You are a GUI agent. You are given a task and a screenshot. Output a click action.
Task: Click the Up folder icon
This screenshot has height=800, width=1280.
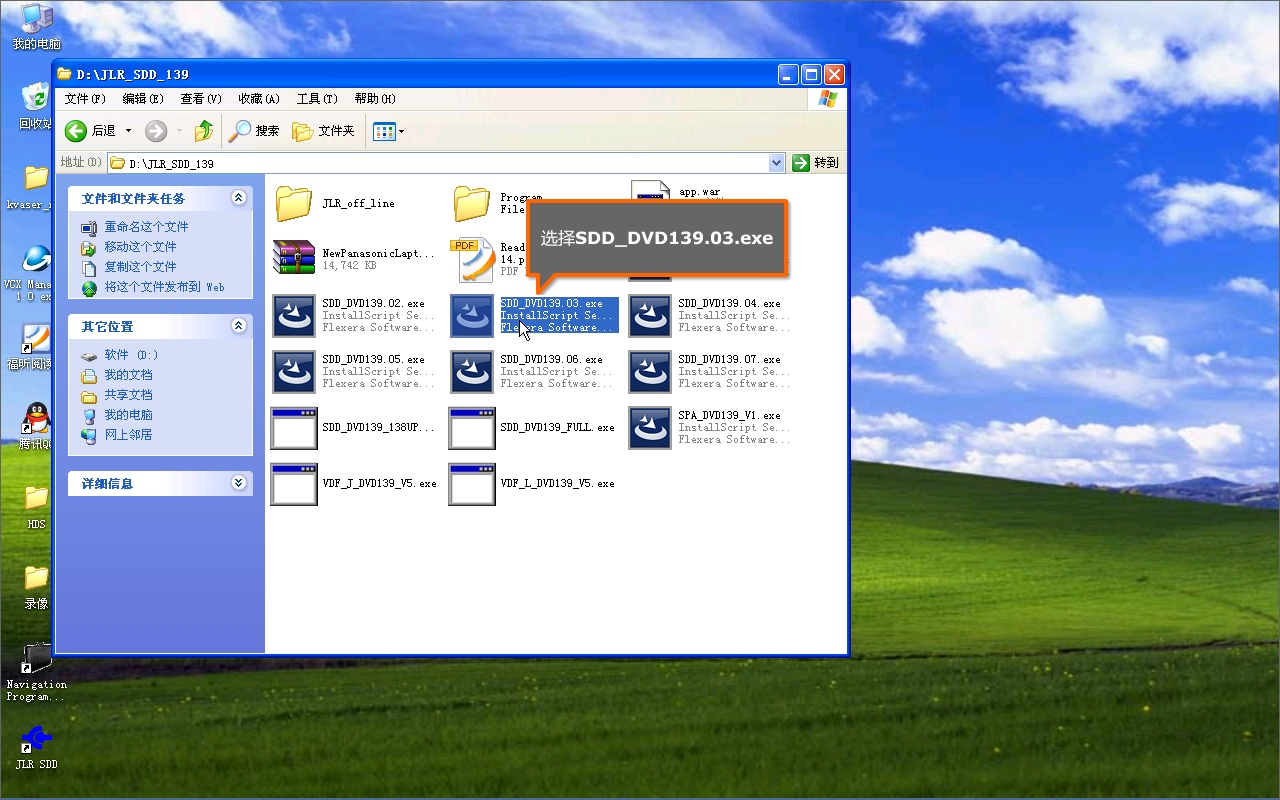[204, 131]
